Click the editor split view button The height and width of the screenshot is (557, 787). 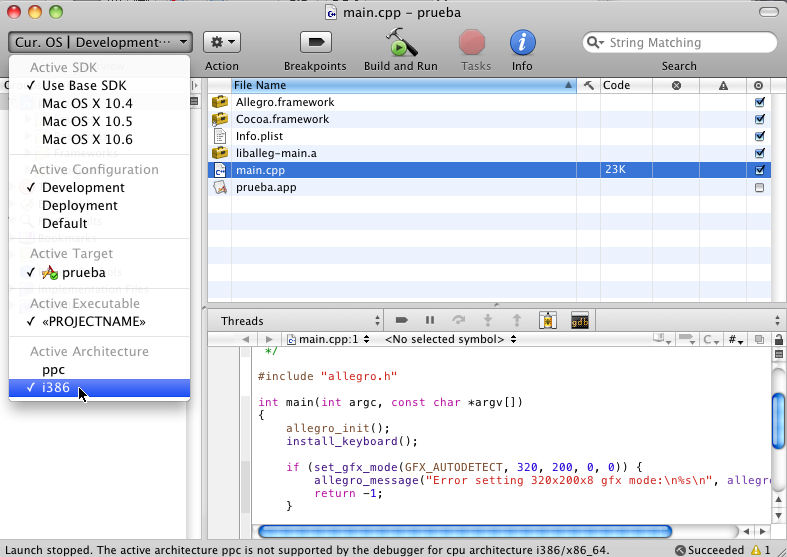point(778,354)
